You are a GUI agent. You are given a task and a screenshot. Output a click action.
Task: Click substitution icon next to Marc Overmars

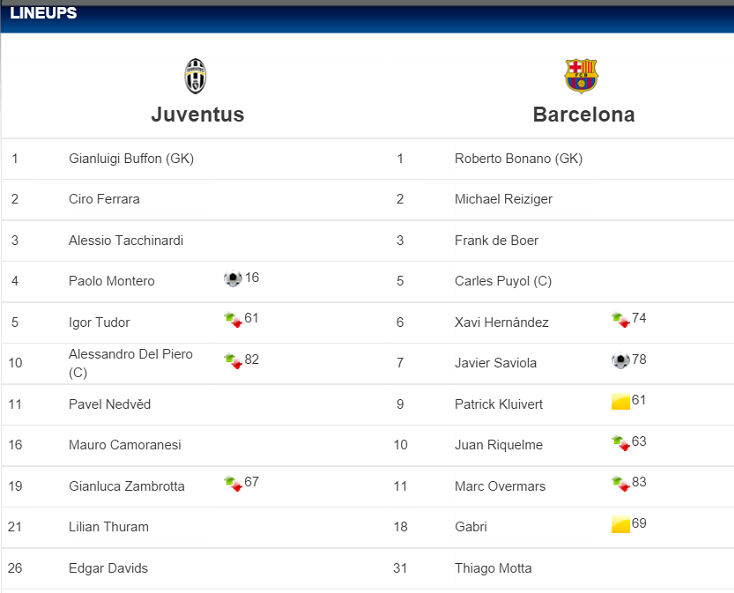click(x=620, y=484)
